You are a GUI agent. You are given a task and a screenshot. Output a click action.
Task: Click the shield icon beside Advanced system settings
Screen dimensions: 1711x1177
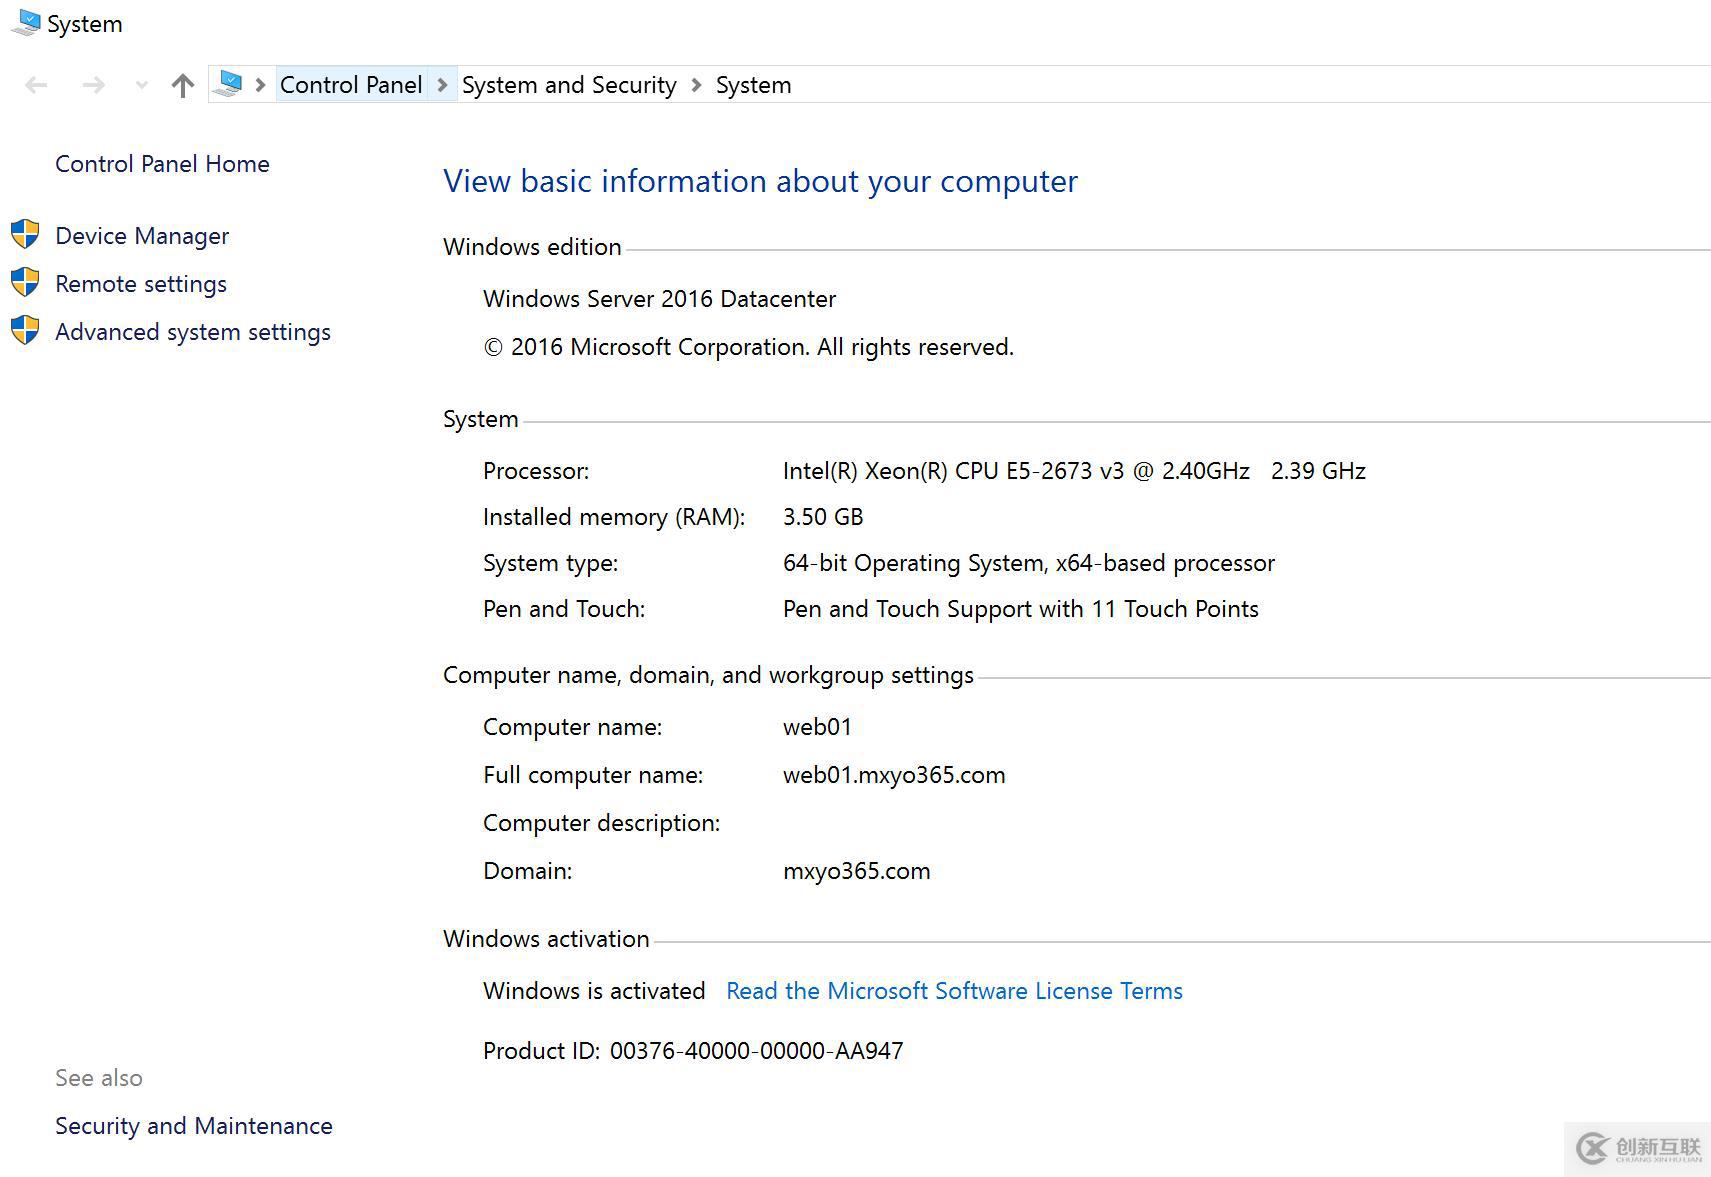click(x=25, y=331)
